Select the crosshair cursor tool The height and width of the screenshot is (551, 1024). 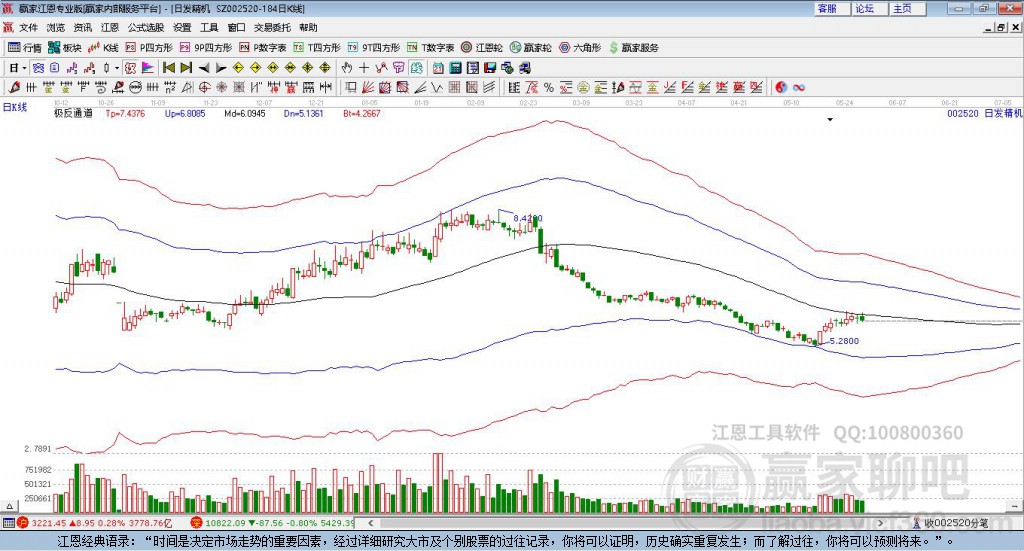click(x=364, y=68)
